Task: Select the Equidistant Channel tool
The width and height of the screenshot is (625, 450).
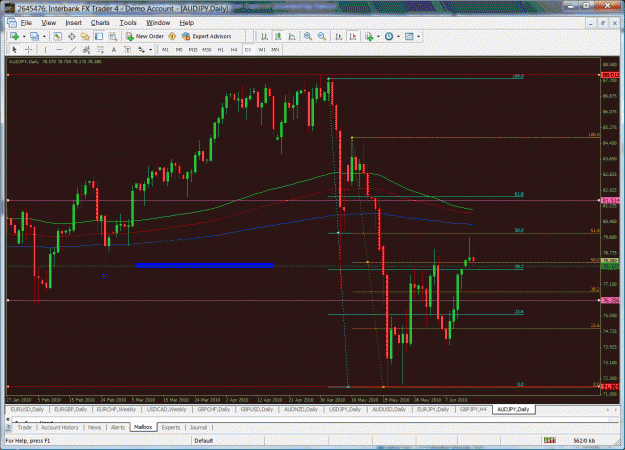Action: pos(86,49)
